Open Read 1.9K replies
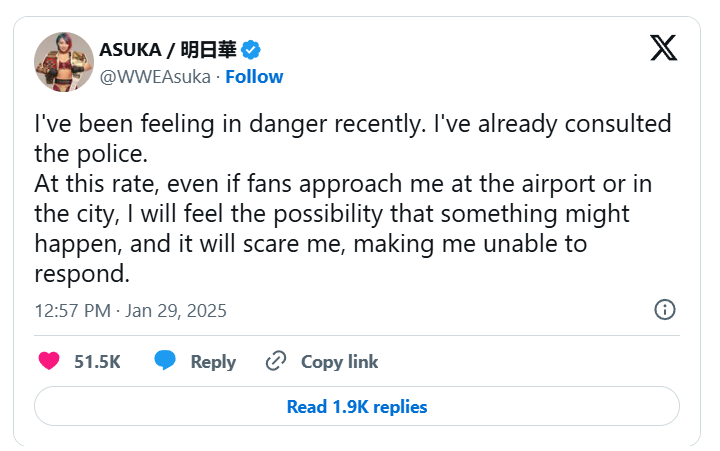This screenshot has height=451, width=720. (x=357, y=407)
